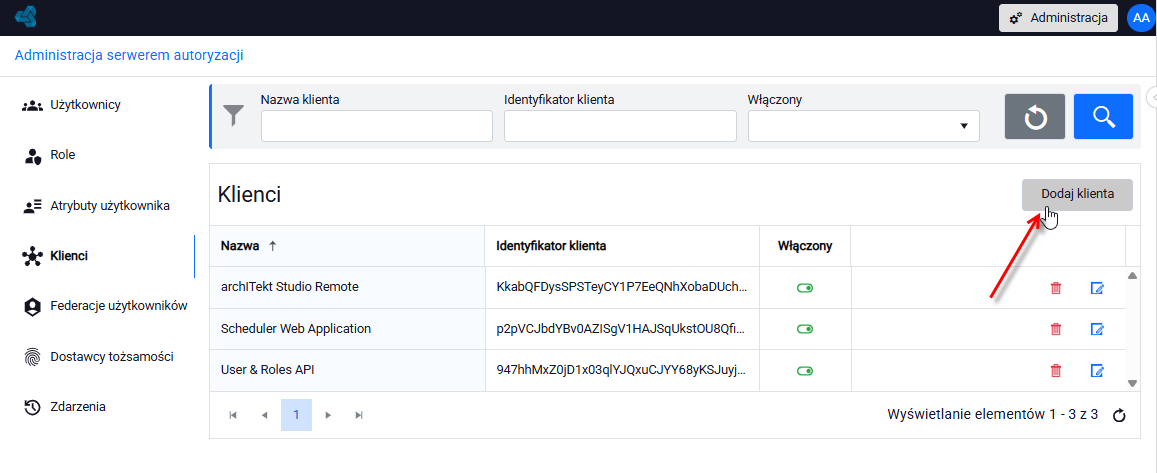Focus the Identyfikator klienta filter field
This screenshot has width=1157, height=473.
(620, 126)
